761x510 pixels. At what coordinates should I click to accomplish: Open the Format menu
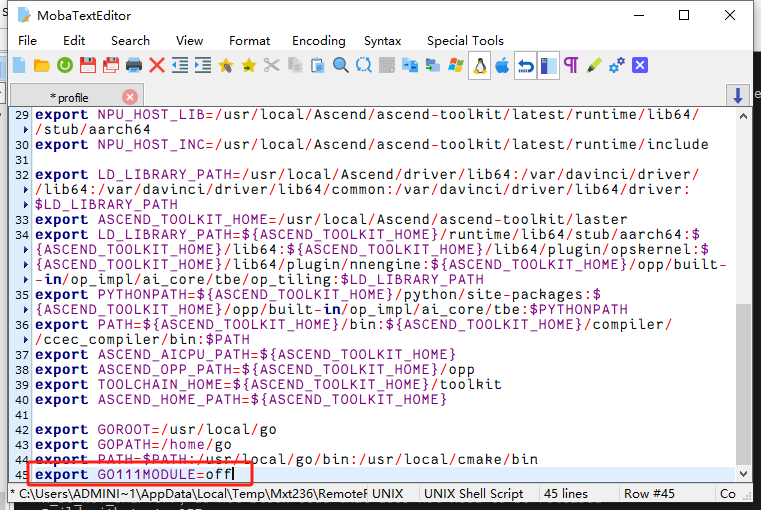coord(249,41)
